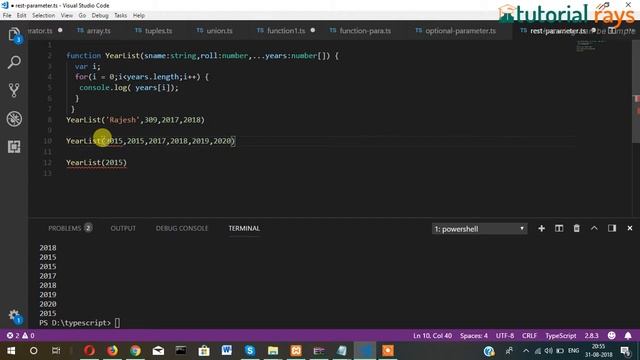This screenshot has width=640, height=360.
Task: Select the 1: powershell terminal dropdown
Action: coord(479,229)
